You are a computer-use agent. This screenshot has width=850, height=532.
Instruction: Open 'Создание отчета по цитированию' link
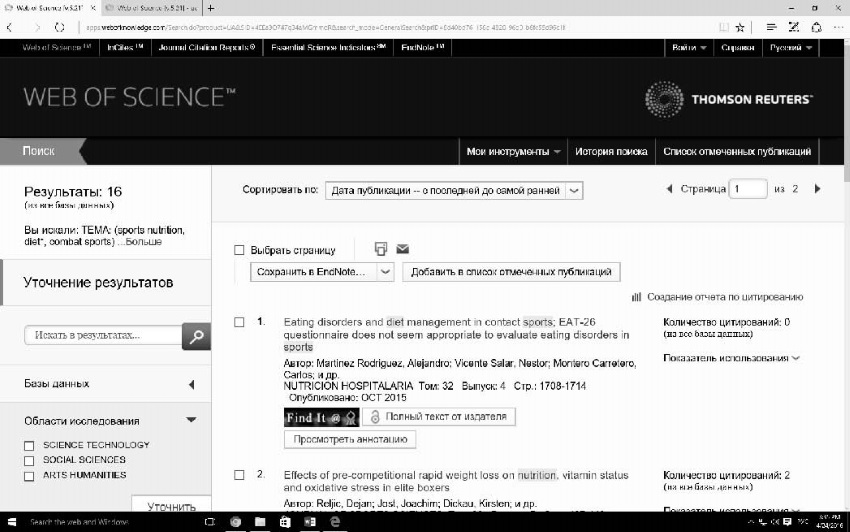point(724,297)
